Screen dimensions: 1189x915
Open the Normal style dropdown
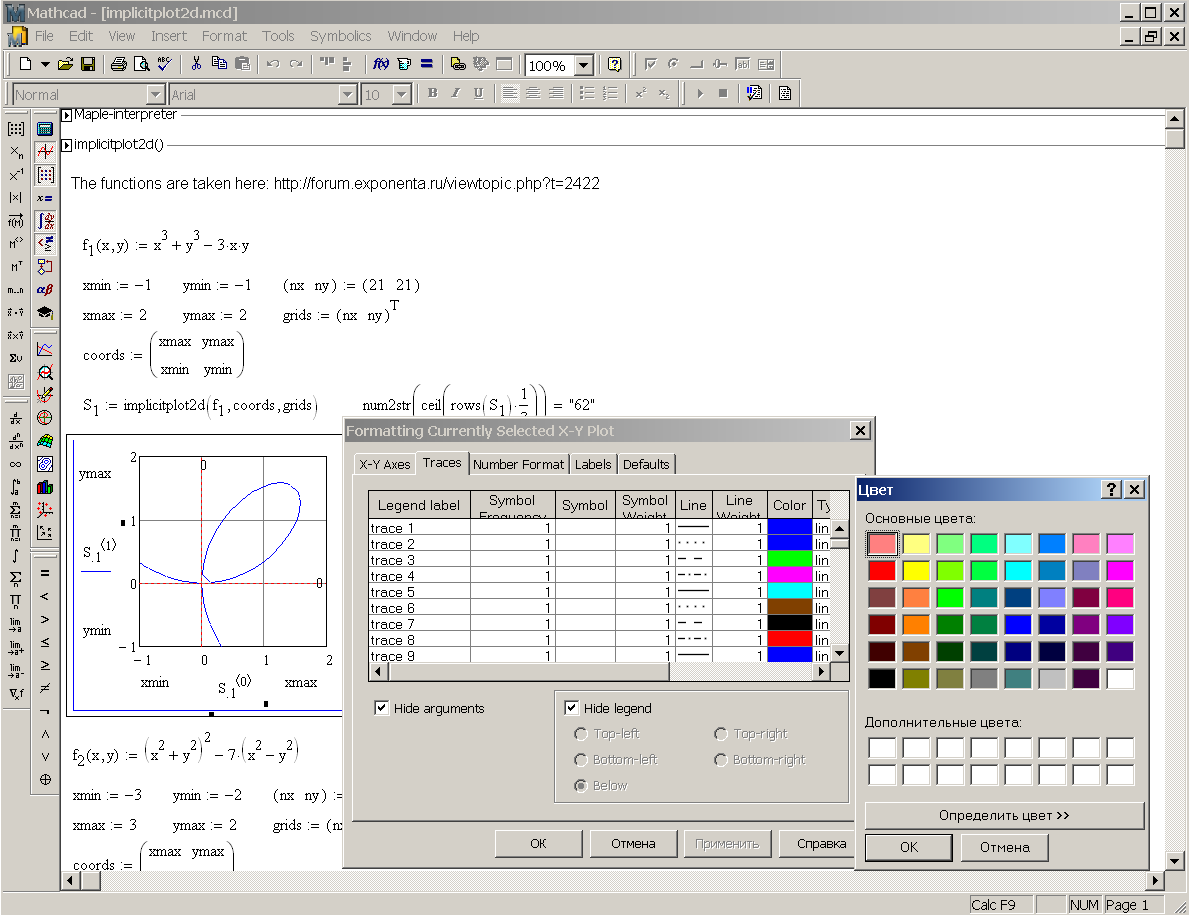tap(155, 94)
